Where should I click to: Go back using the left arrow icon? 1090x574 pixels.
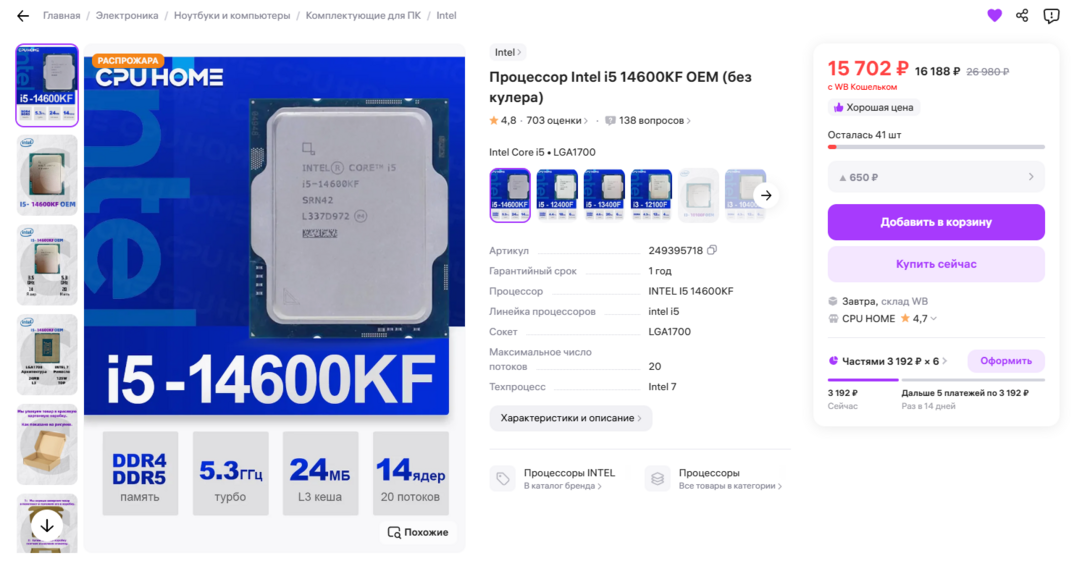[23, 16]
